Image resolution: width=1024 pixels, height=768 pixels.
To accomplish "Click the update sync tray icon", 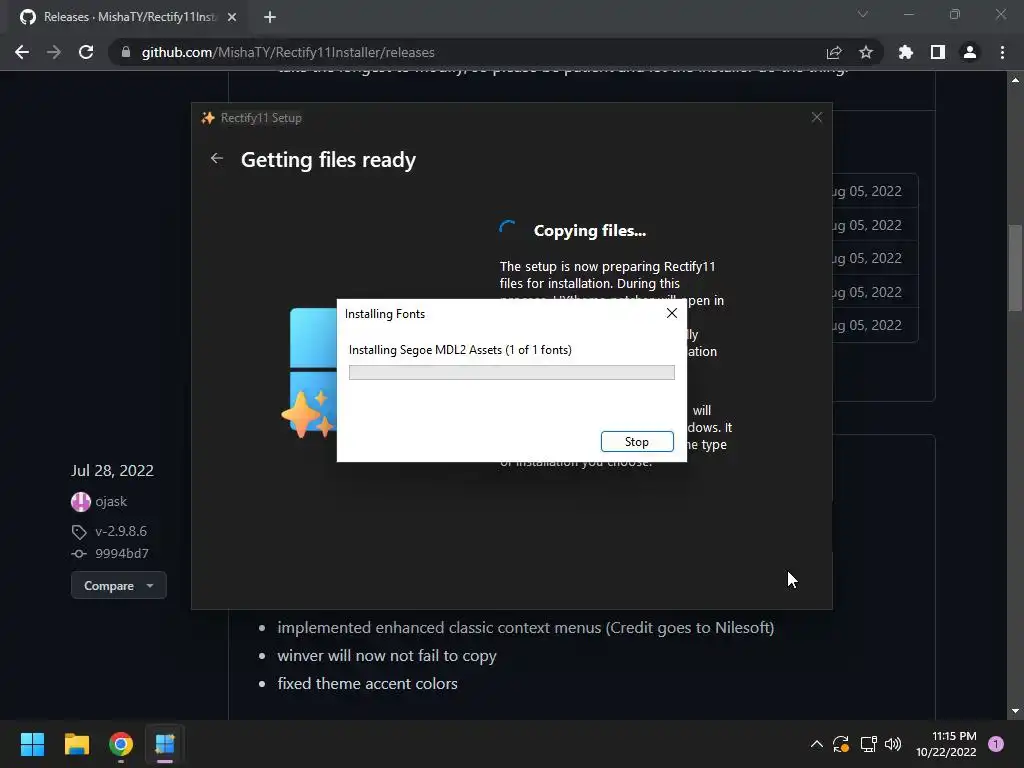I will 840,744.
